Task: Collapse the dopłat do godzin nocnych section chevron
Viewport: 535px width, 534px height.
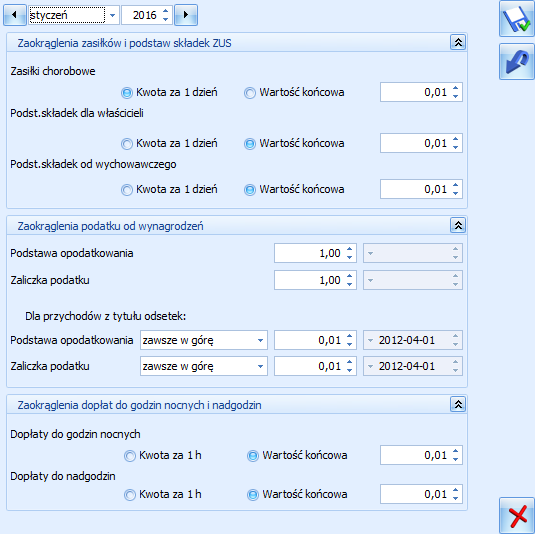Action: [x=458, y=404]
